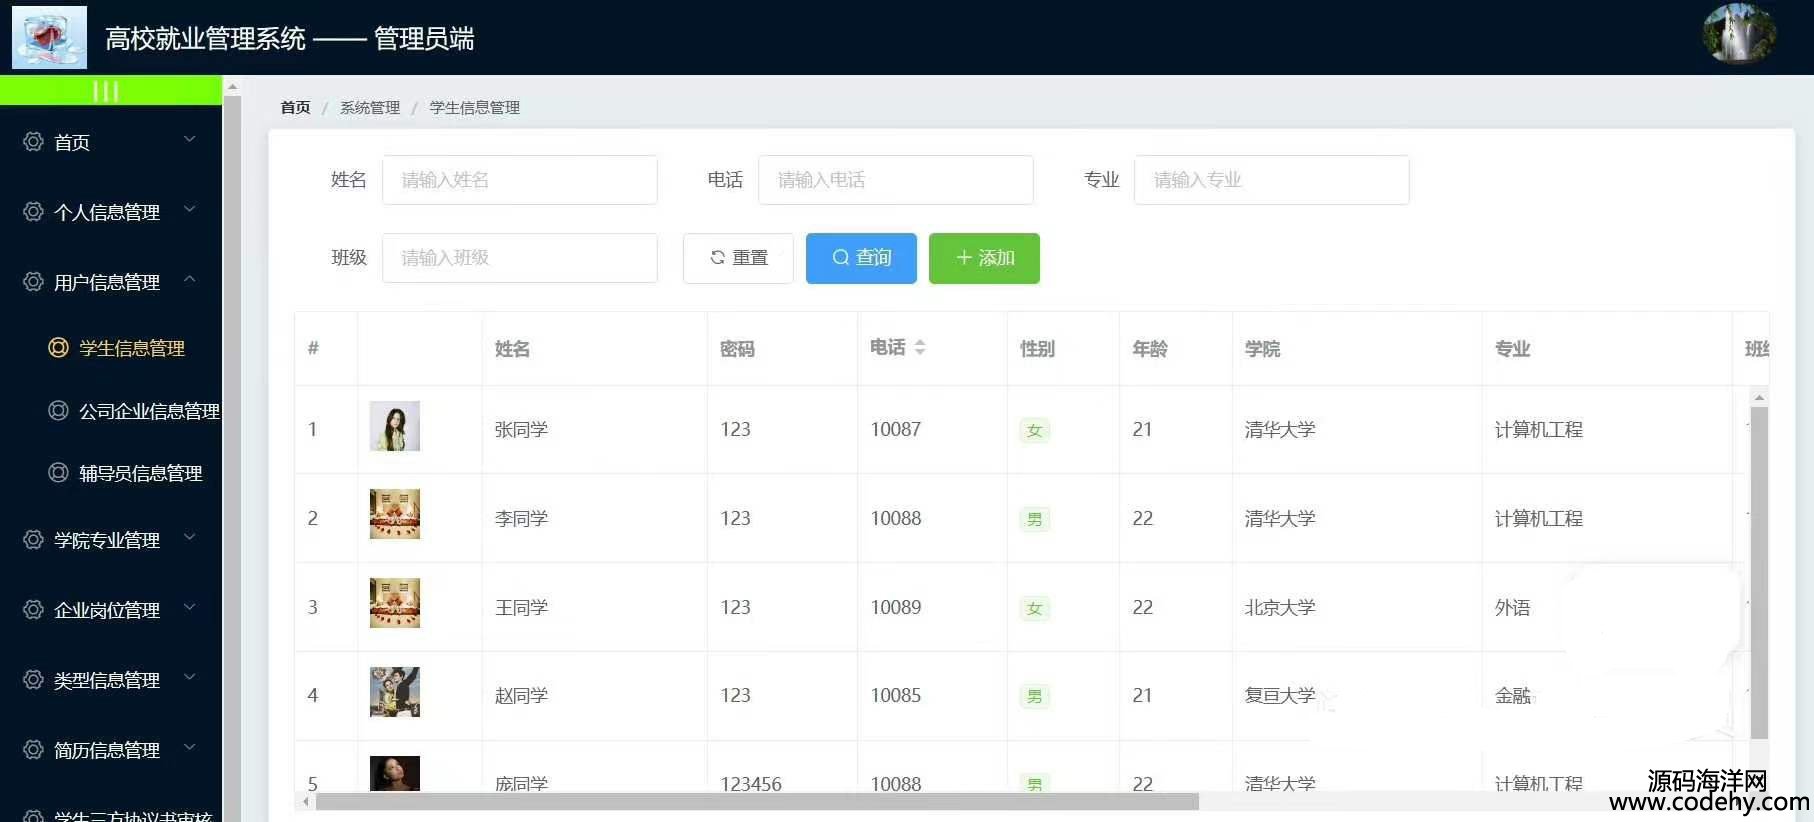Click 女 gender tag for 张同学
The image size is (1814, 822).
tap(1035, 430)
